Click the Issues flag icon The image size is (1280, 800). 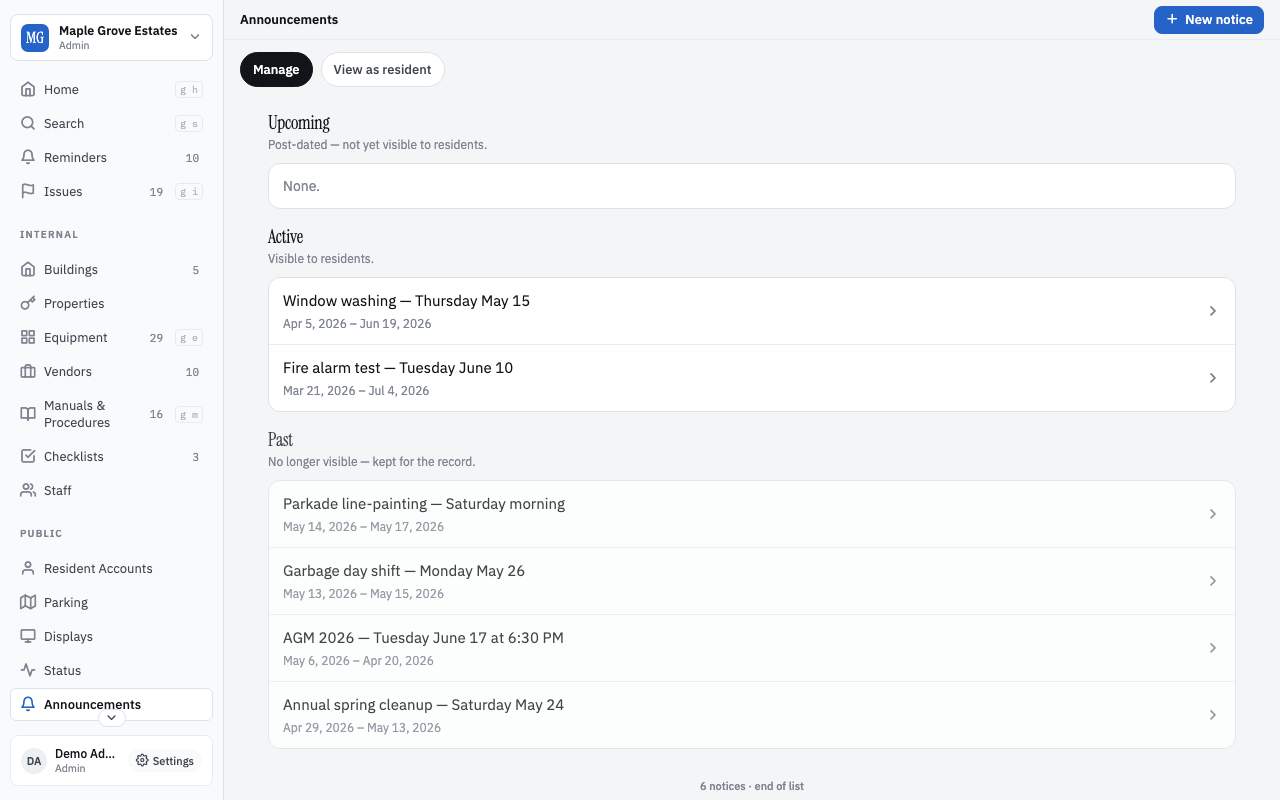(x=28, y=191)
